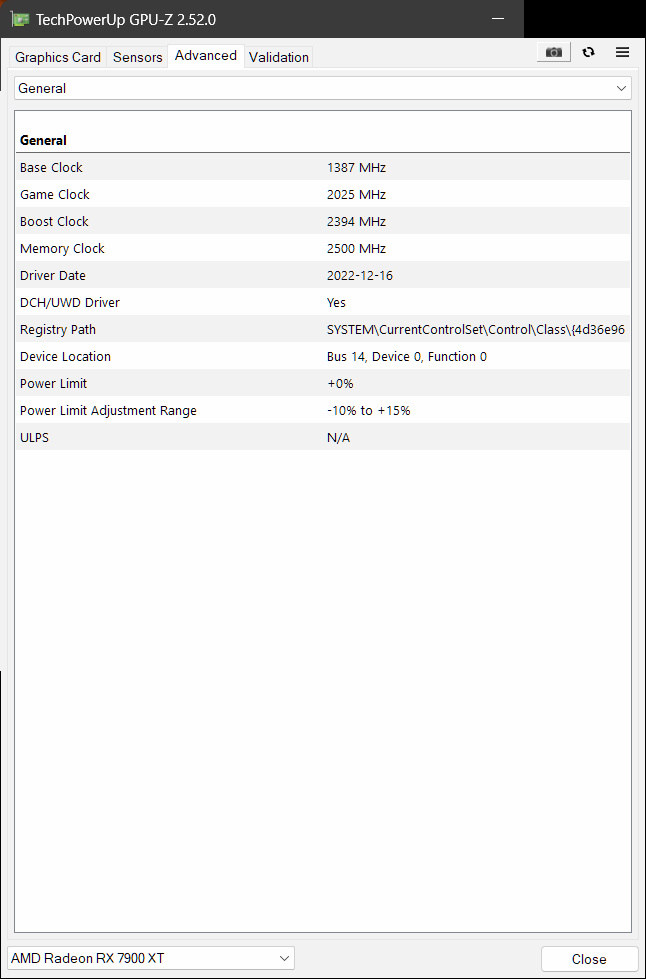Screen dimensions: 646x979
Task: Click the Memory Clock entry
Action: (323, 249)
